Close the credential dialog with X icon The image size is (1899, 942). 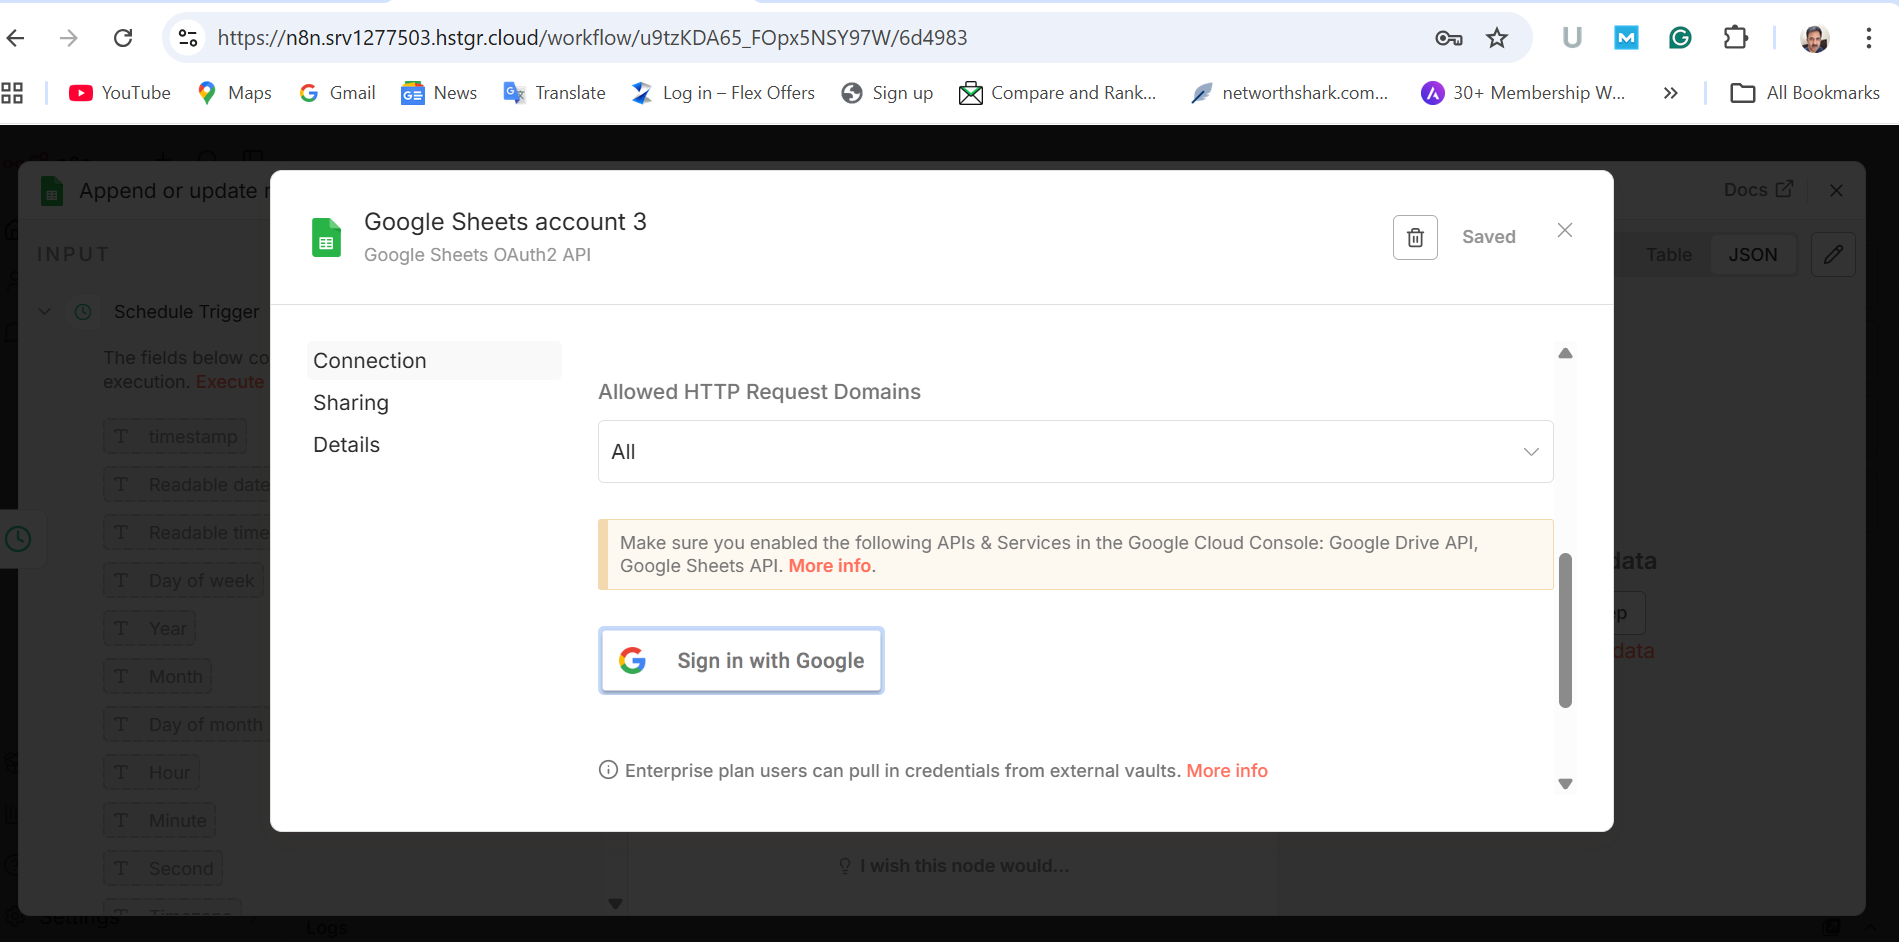coord(1565,231)
